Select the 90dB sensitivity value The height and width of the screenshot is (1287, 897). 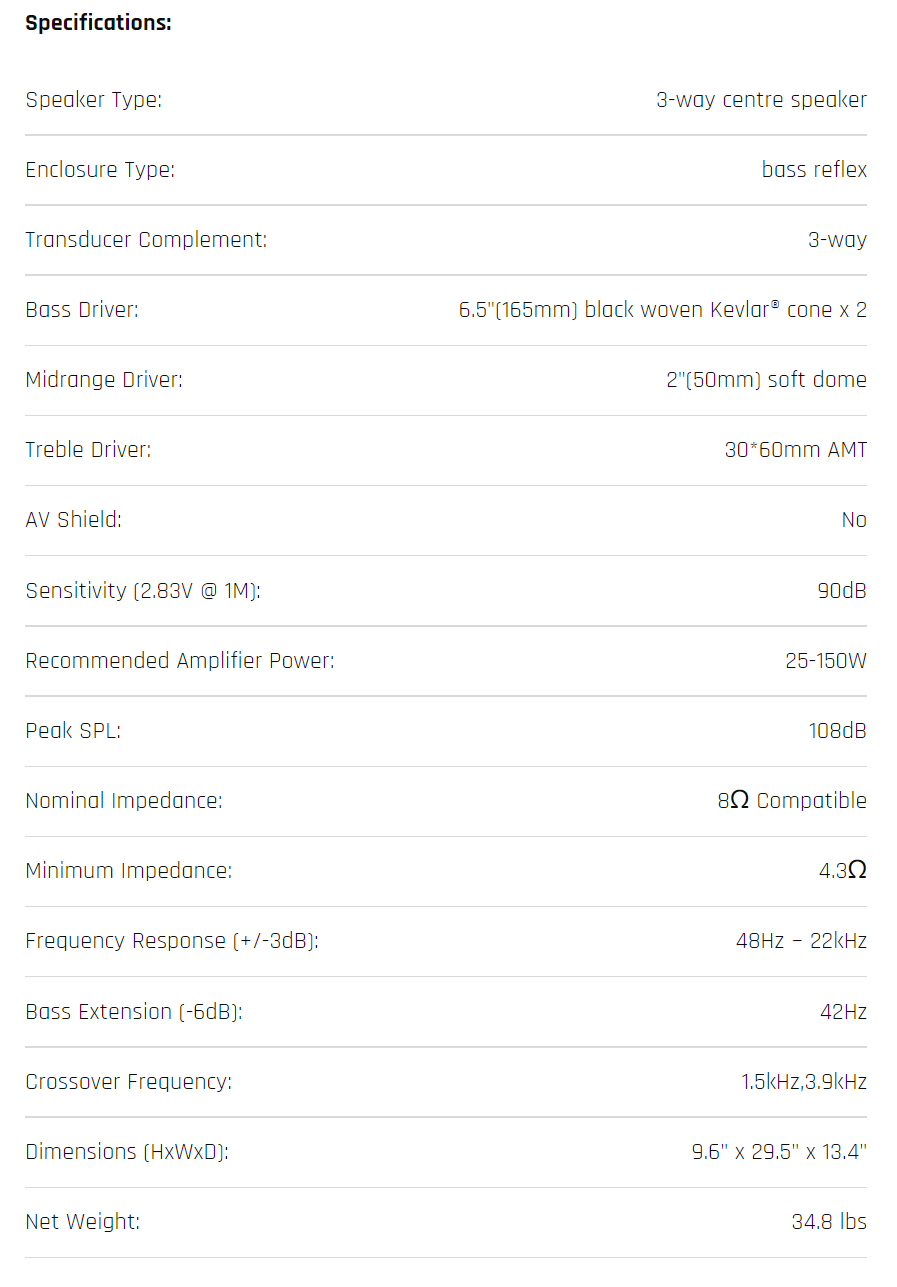[x=841, y=591]
